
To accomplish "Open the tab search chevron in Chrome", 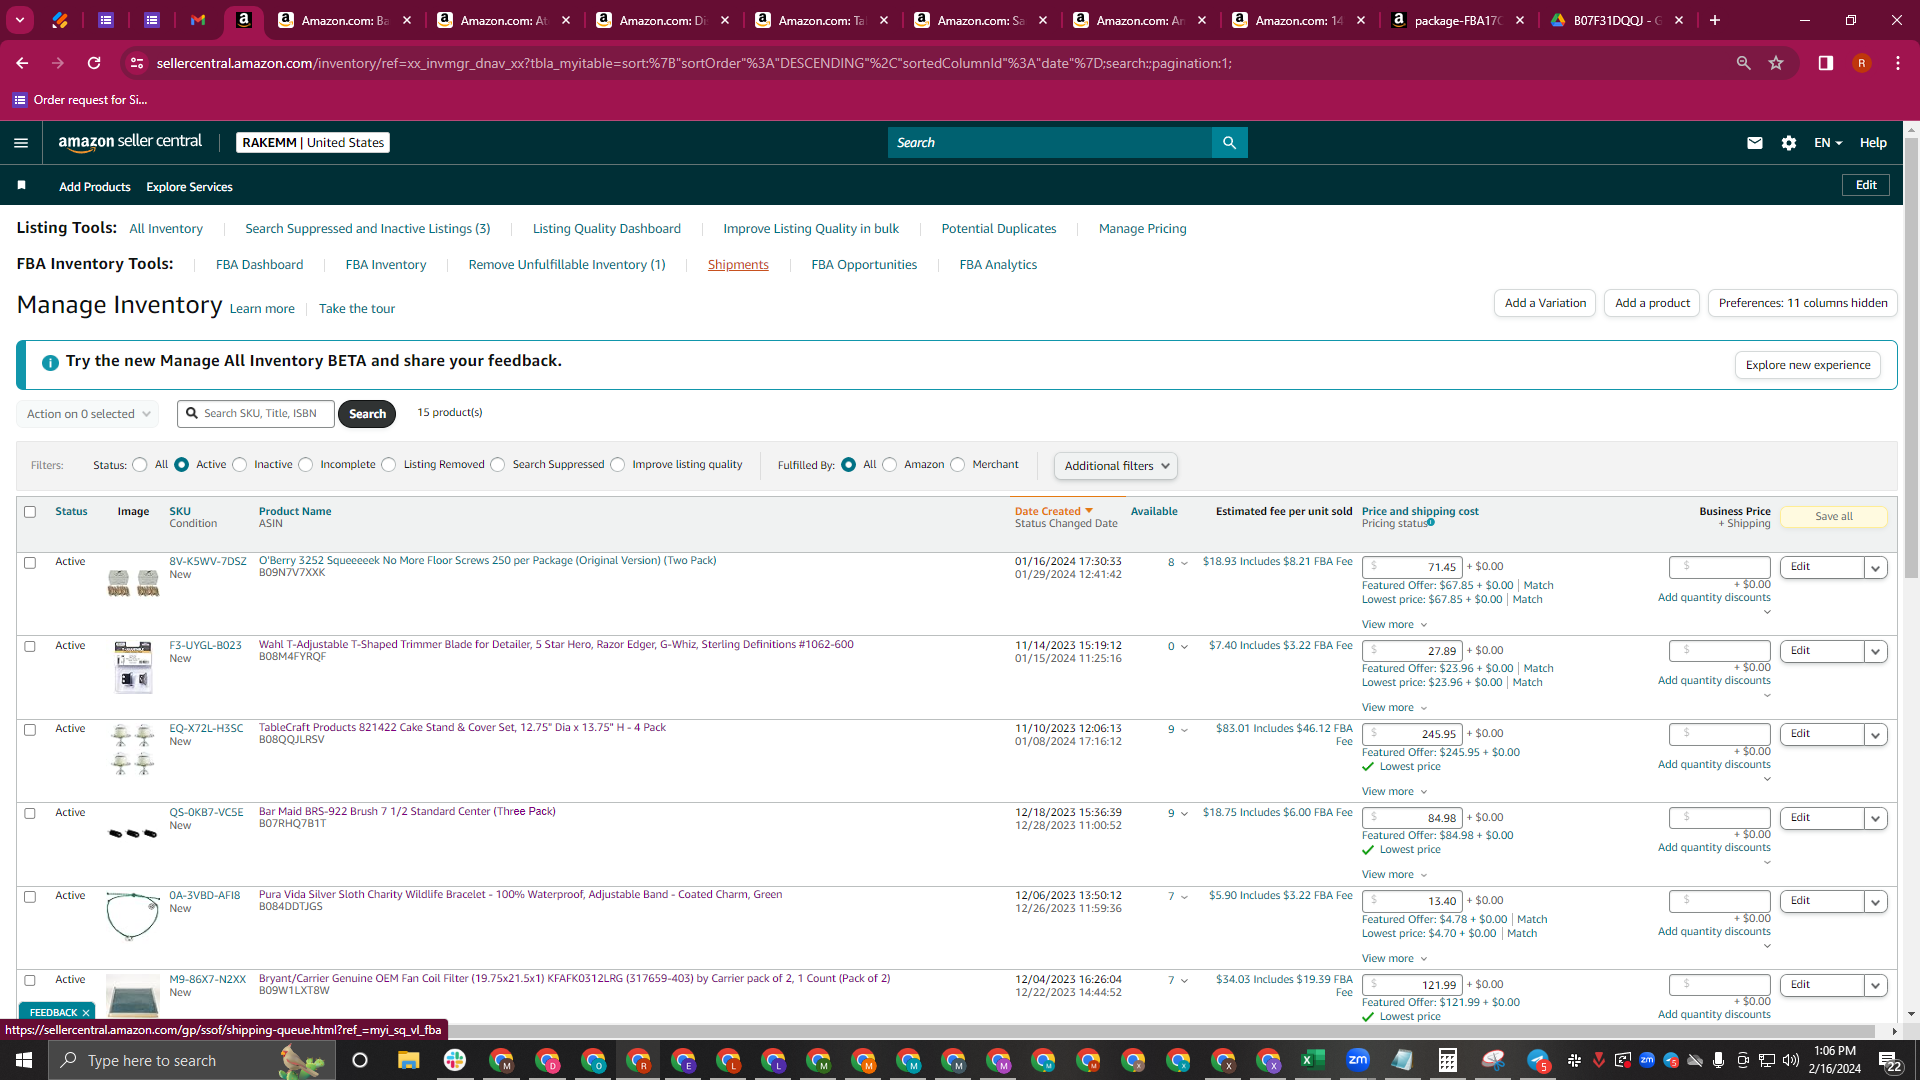I will pos(20,20).
